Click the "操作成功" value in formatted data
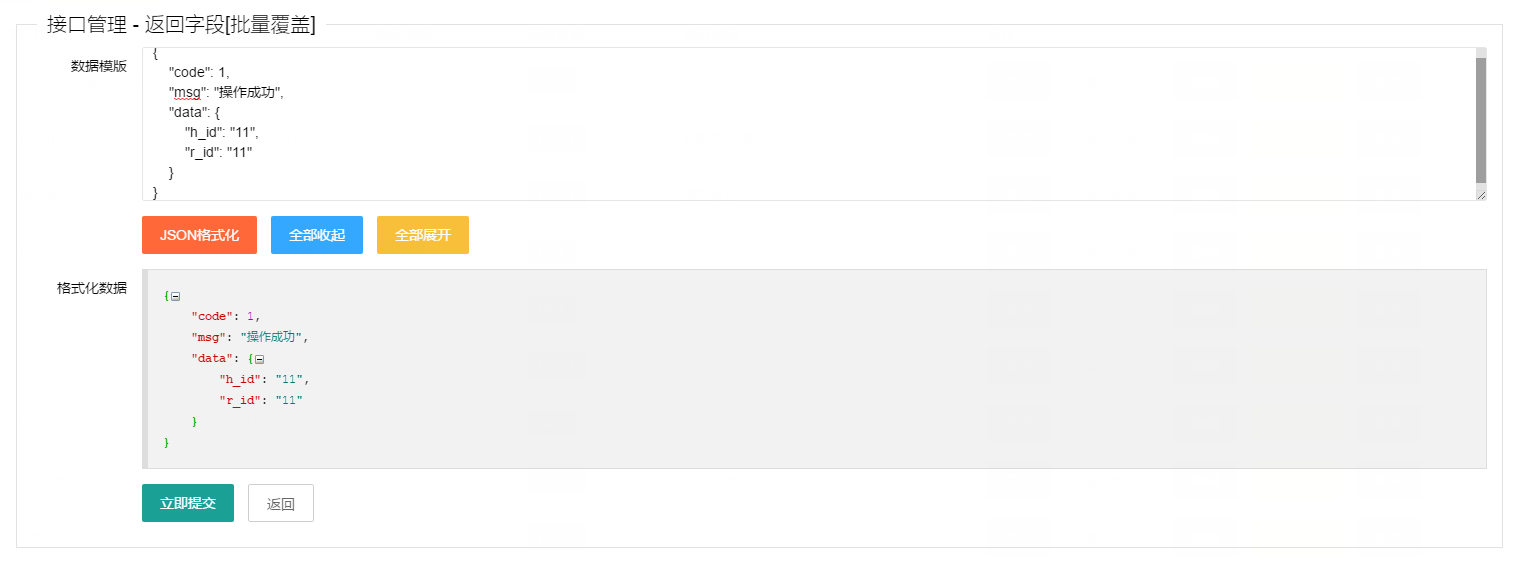This screenshot has width=1516, height=571. click(272, 338)
